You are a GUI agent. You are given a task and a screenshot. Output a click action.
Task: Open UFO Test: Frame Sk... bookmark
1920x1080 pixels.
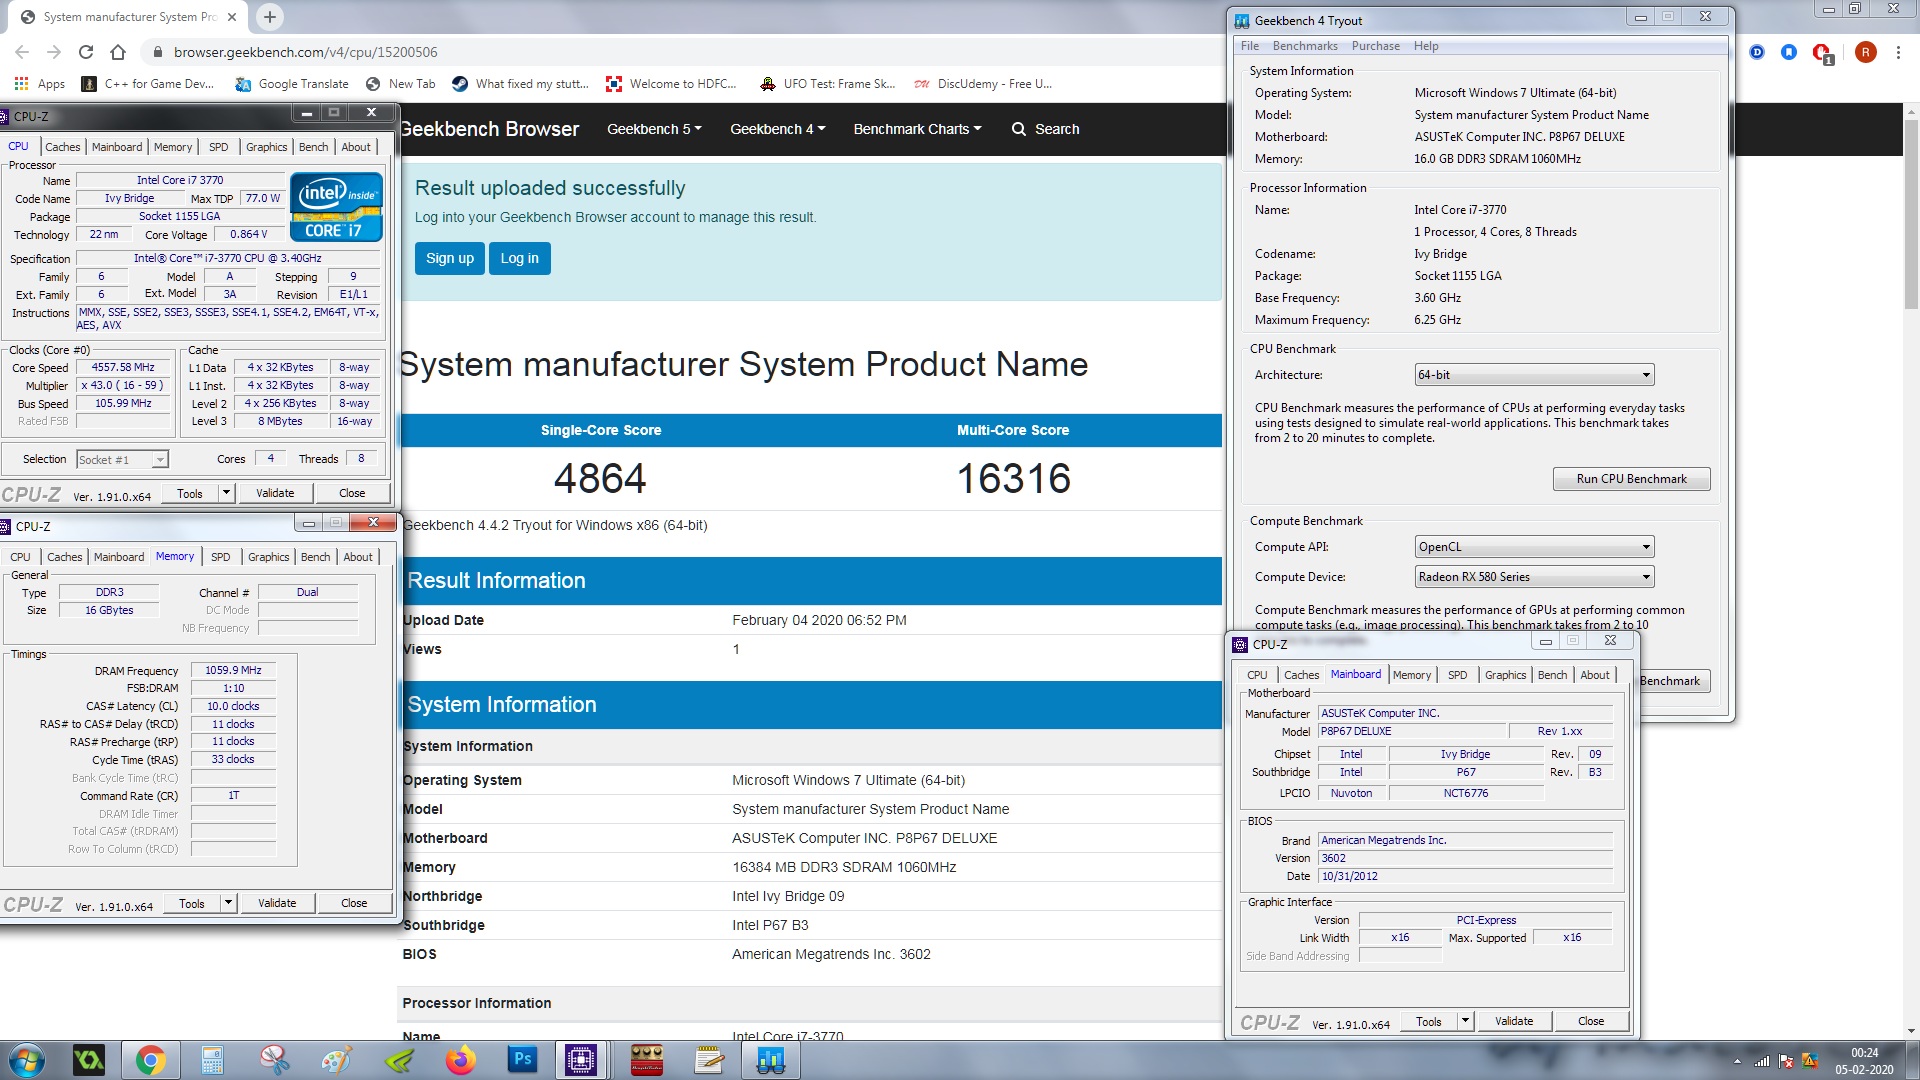tap(827, 84)
